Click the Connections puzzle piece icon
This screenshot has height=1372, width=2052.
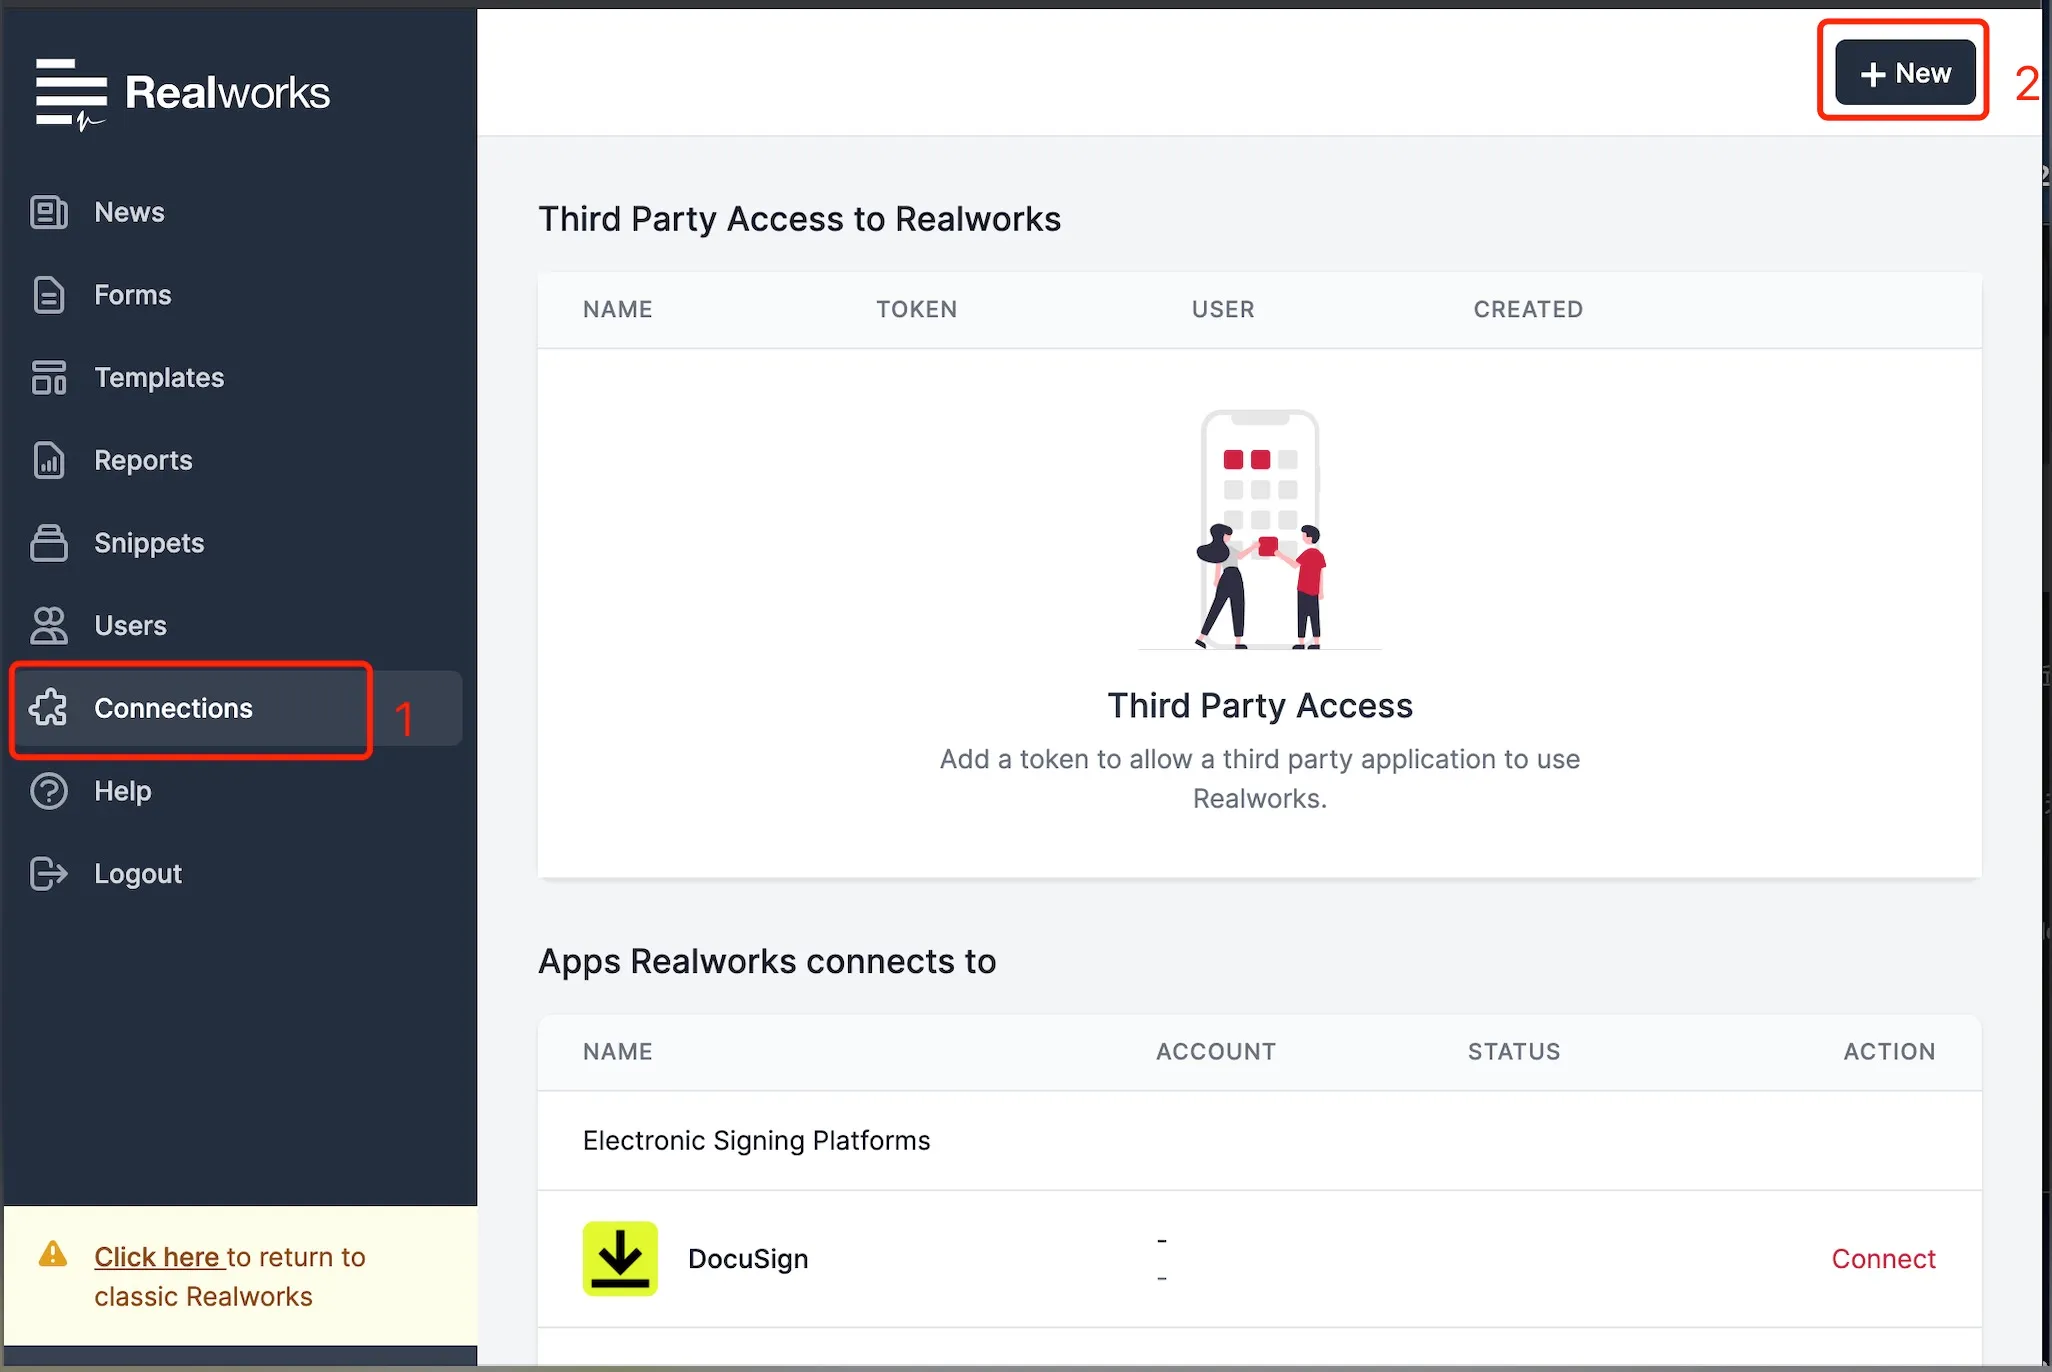(48, 708)
